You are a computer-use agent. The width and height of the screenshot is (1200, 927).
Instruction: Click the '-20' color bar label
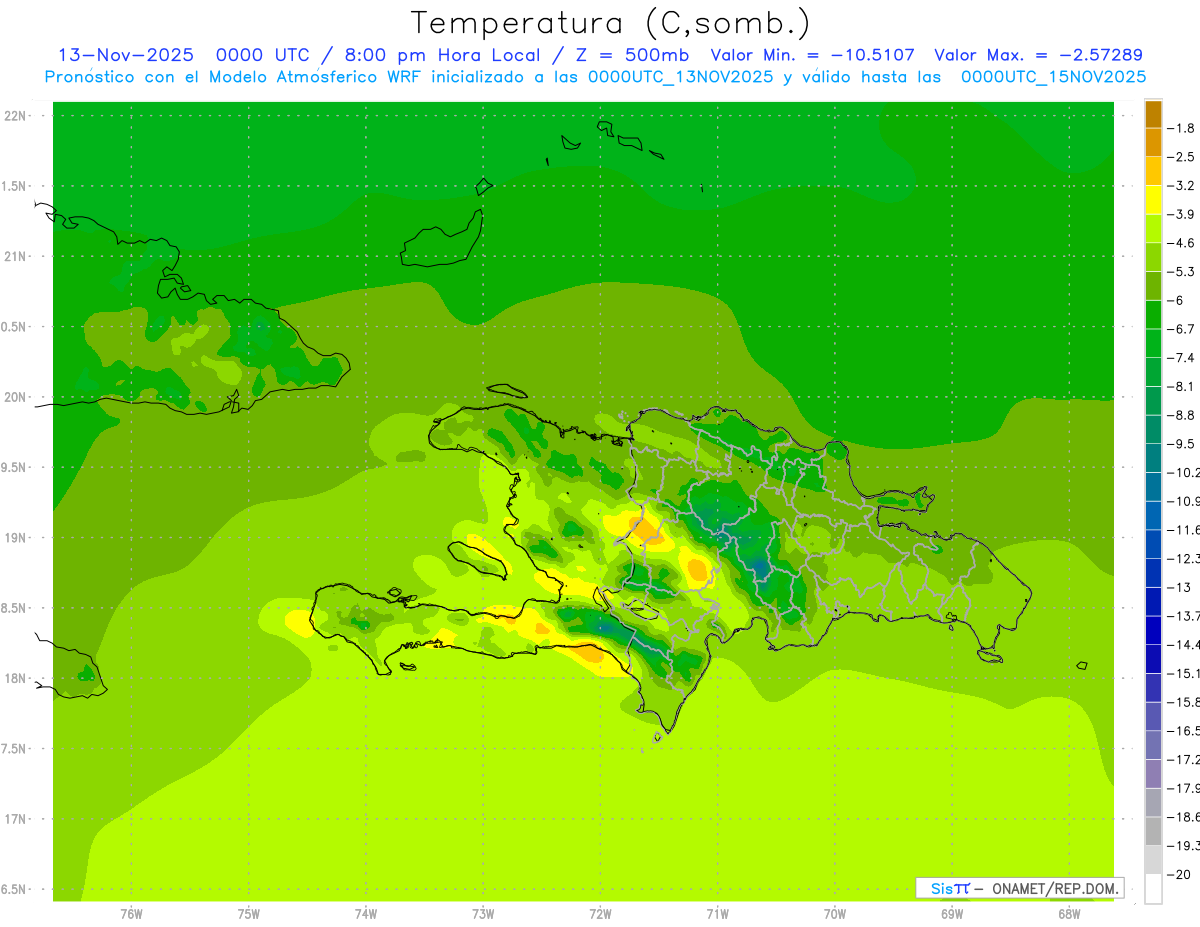1179,875
